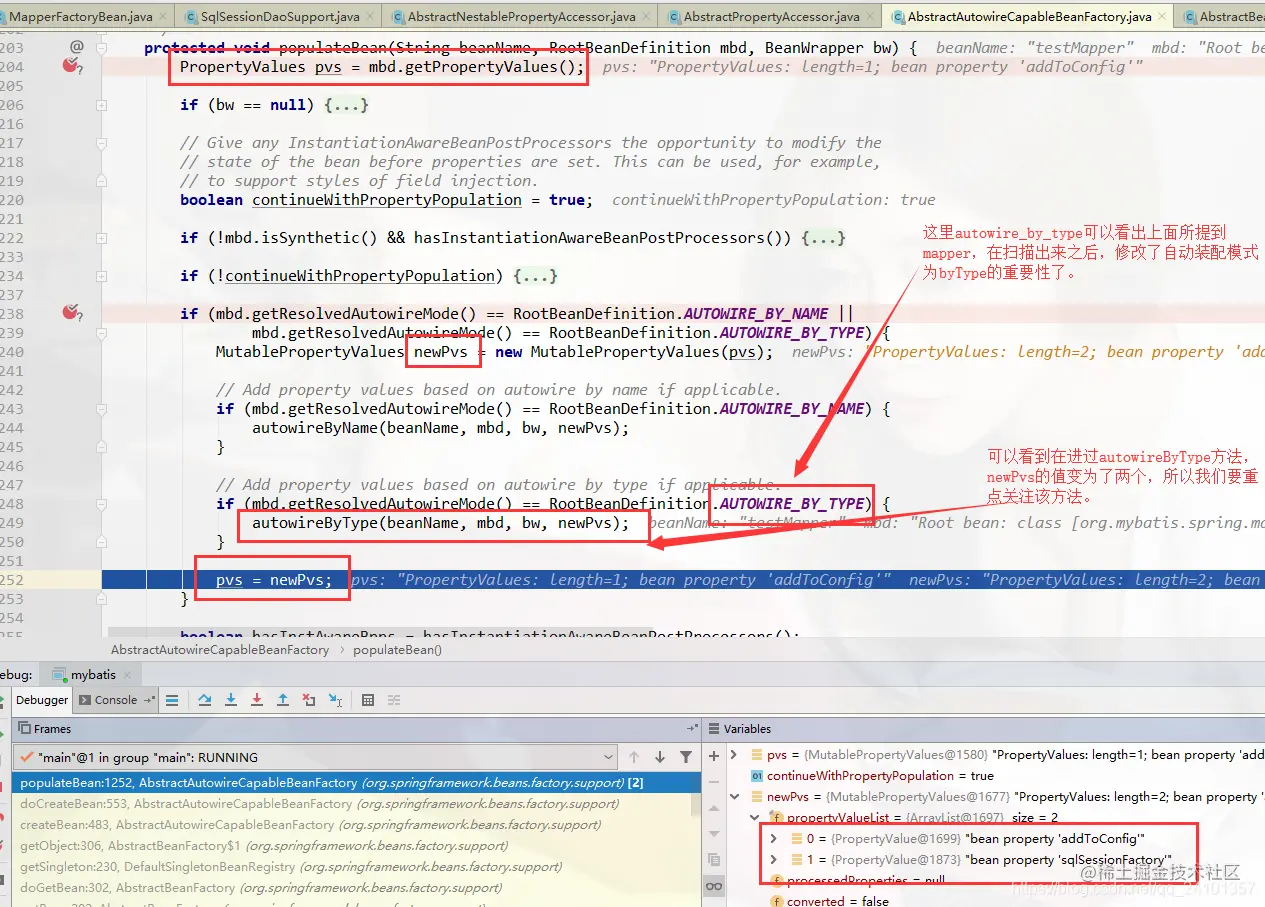1265x907 pixels.
Task: Click populateBean() in breadcrumb
Action: pos(397,649)
